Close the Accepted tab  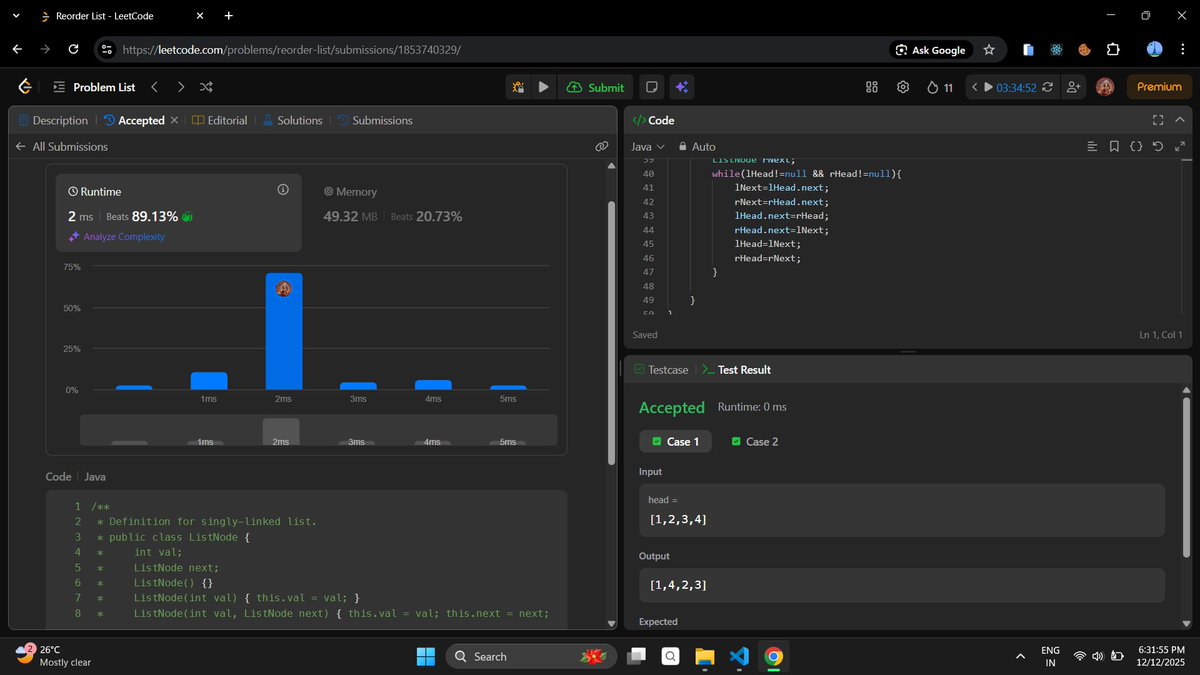pos(174,120)
